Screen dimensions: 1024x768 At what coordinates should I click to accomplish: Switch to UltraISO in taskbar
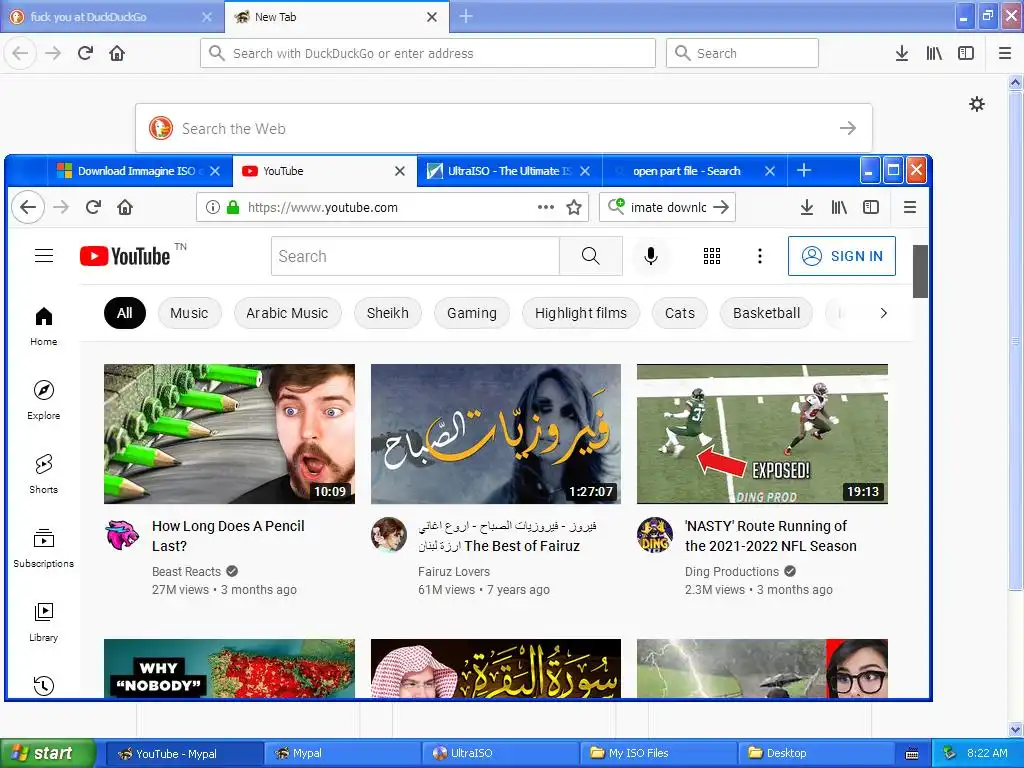pyautogui.click(x=500, y=754)
